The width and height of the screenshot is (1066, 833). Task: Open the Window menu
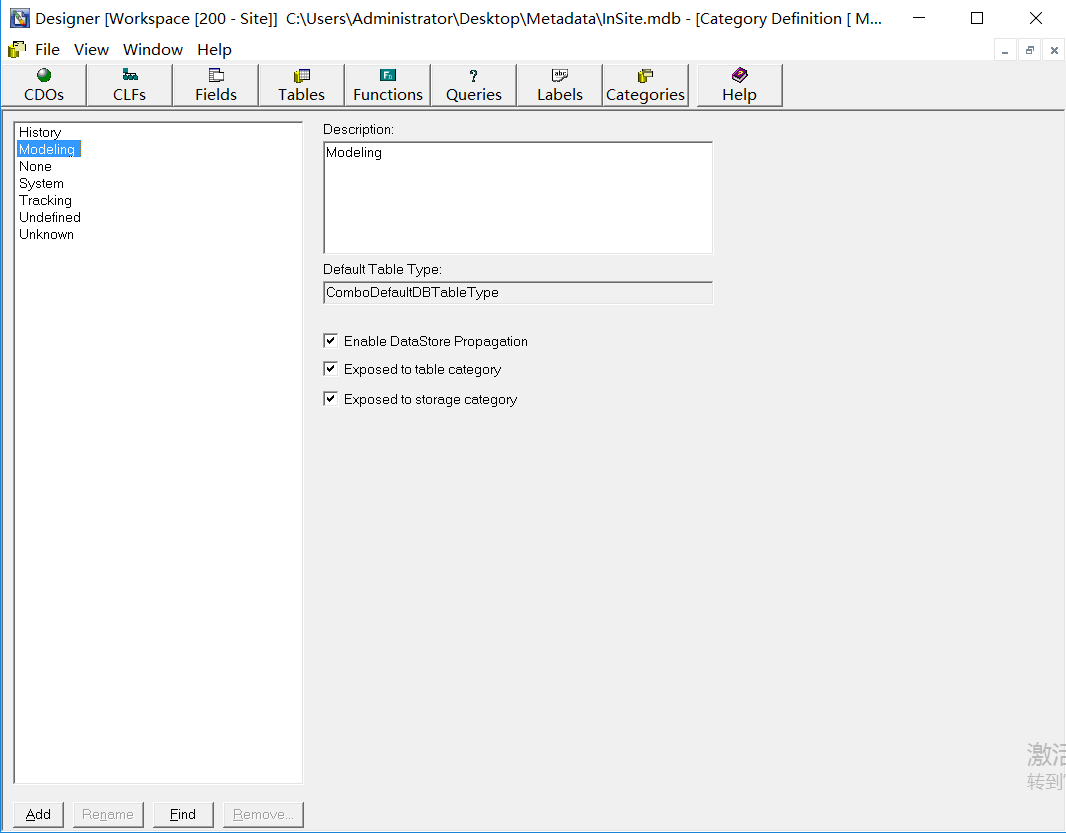[153, 49]
